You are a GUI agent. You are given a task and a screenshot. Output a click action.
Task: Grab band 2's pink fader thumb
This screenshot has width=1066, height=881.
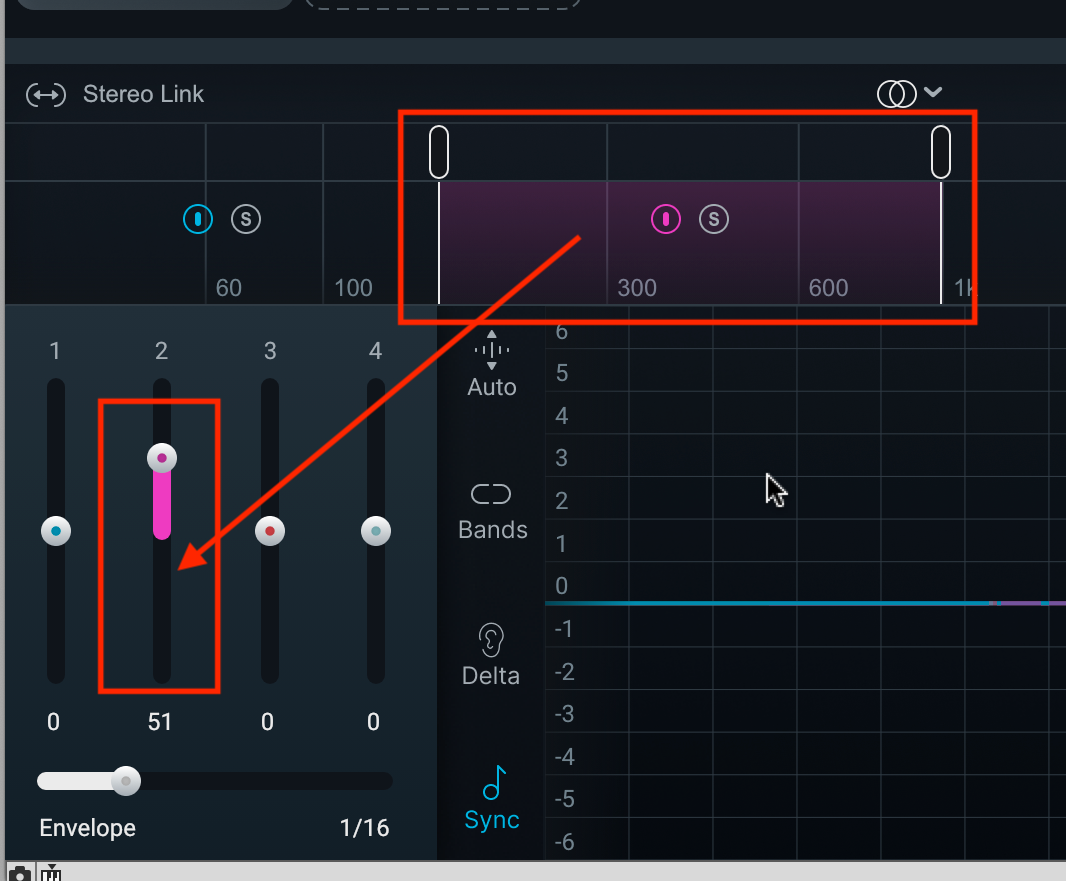[x=161, y=457]
